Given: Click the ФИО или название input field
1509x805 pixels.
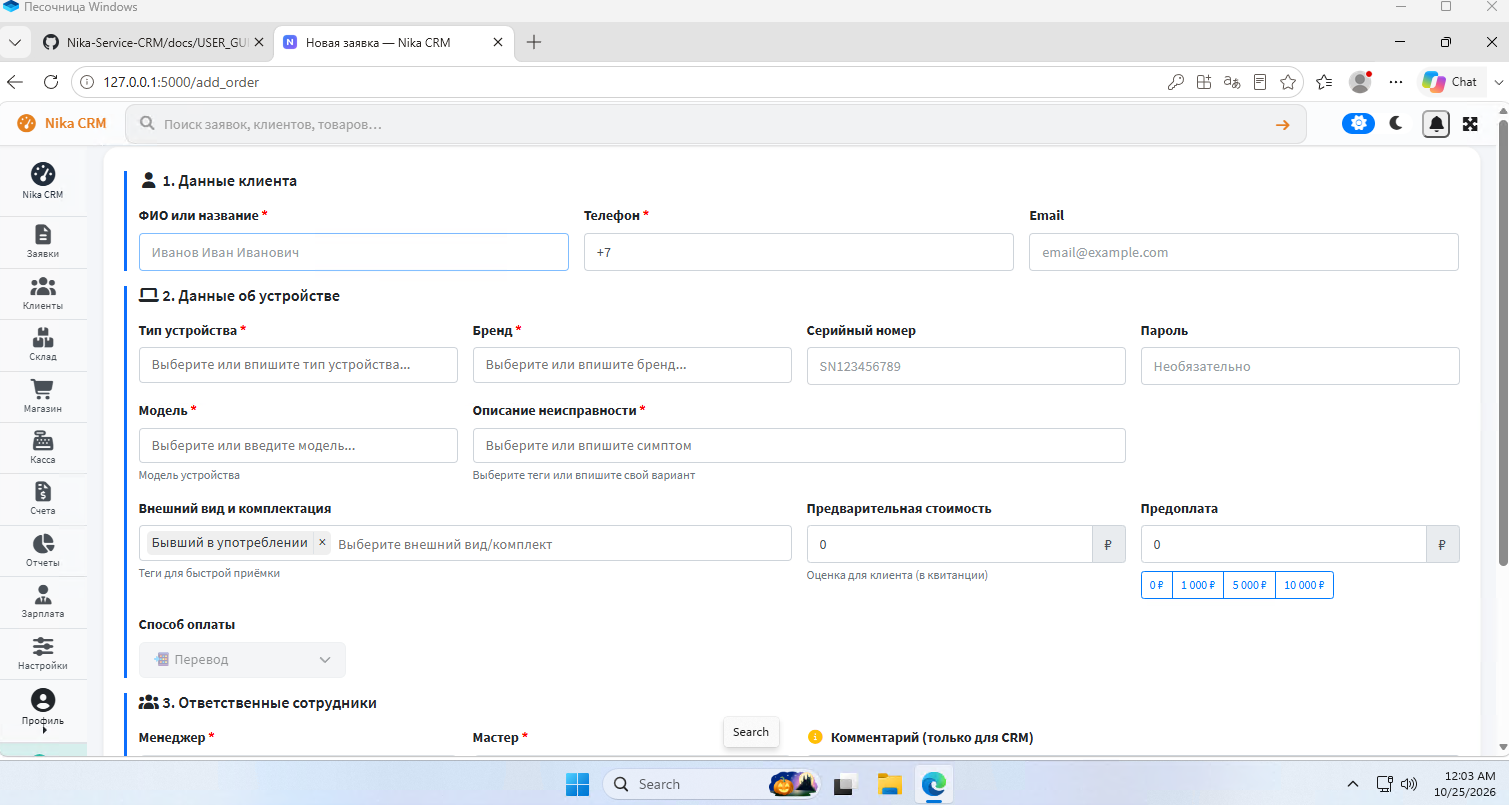Looking at the screenshot, I should pyautogui.click(x=354, y=252).
